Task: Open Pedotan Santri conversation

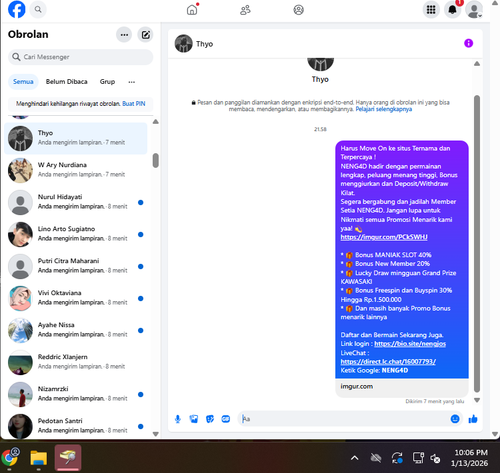Action: click(x=76, y=426)
